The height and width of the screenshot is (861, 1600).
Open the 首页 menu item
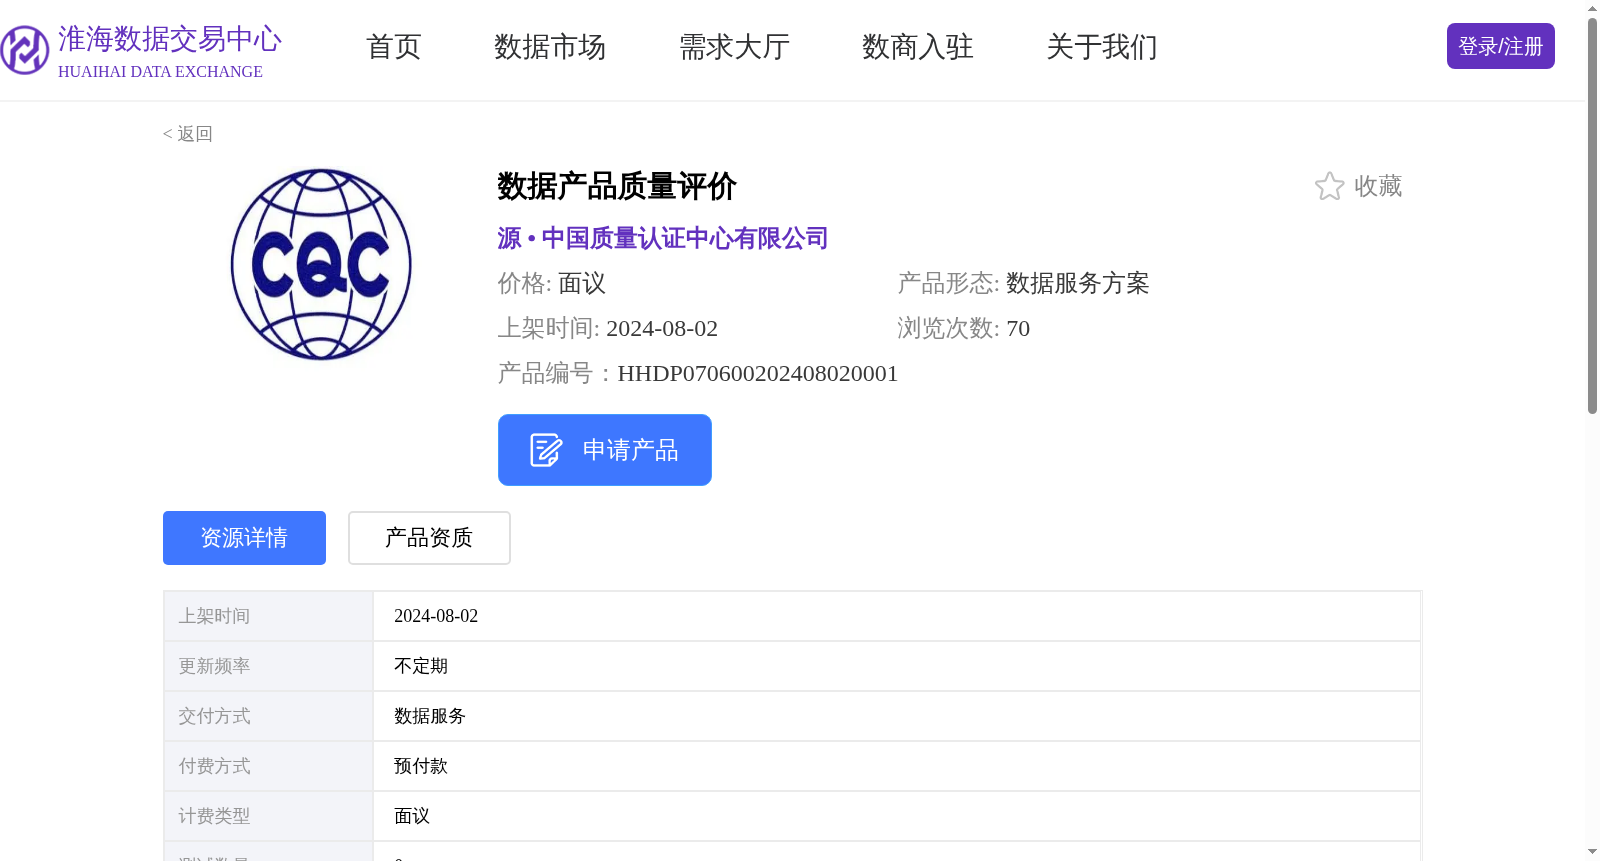pos(394,47)
